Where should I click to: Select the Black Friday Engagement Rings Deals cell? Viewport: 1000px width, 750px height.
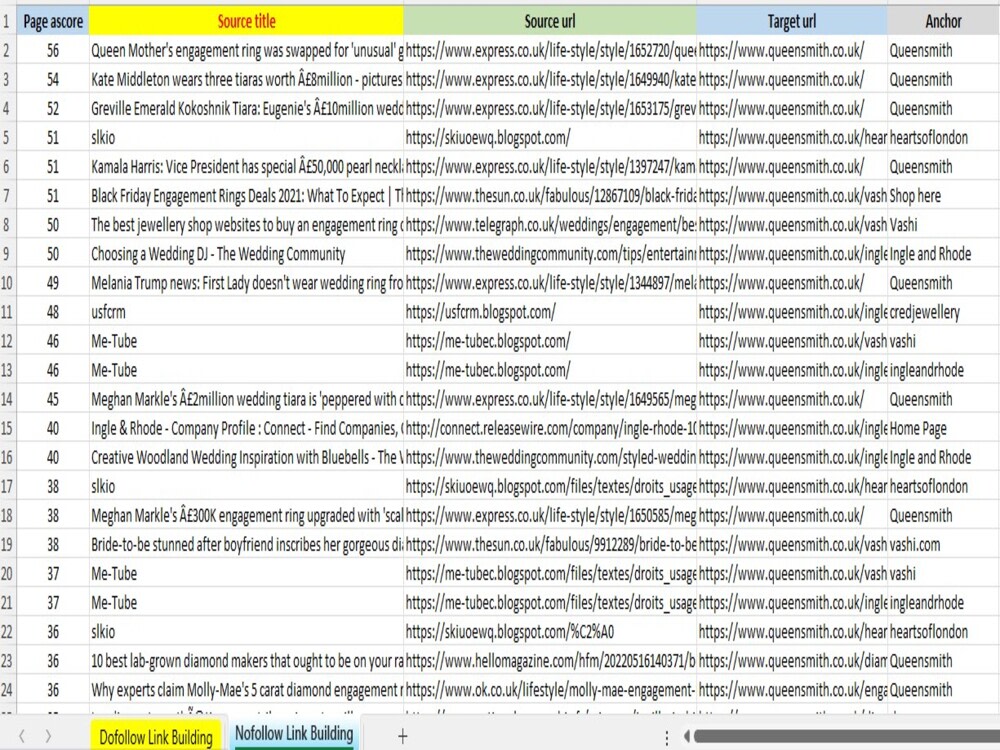pyautogui.click(x=246, y=196)
